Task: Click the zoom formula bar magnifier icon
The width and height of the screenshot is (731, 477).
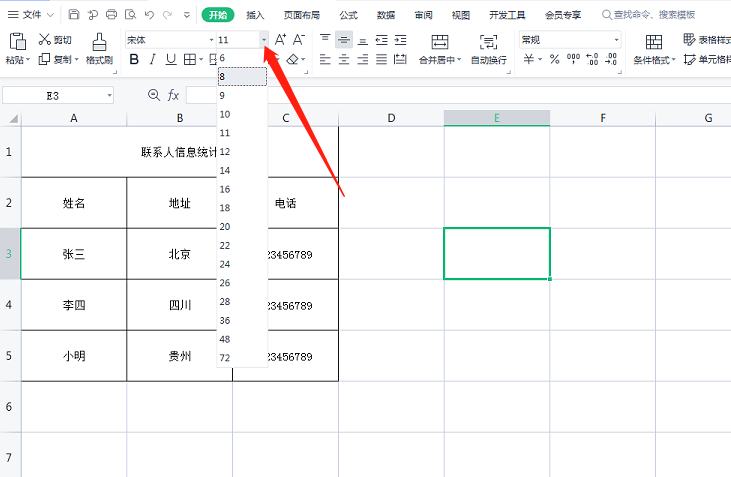Action: (153, 95)
